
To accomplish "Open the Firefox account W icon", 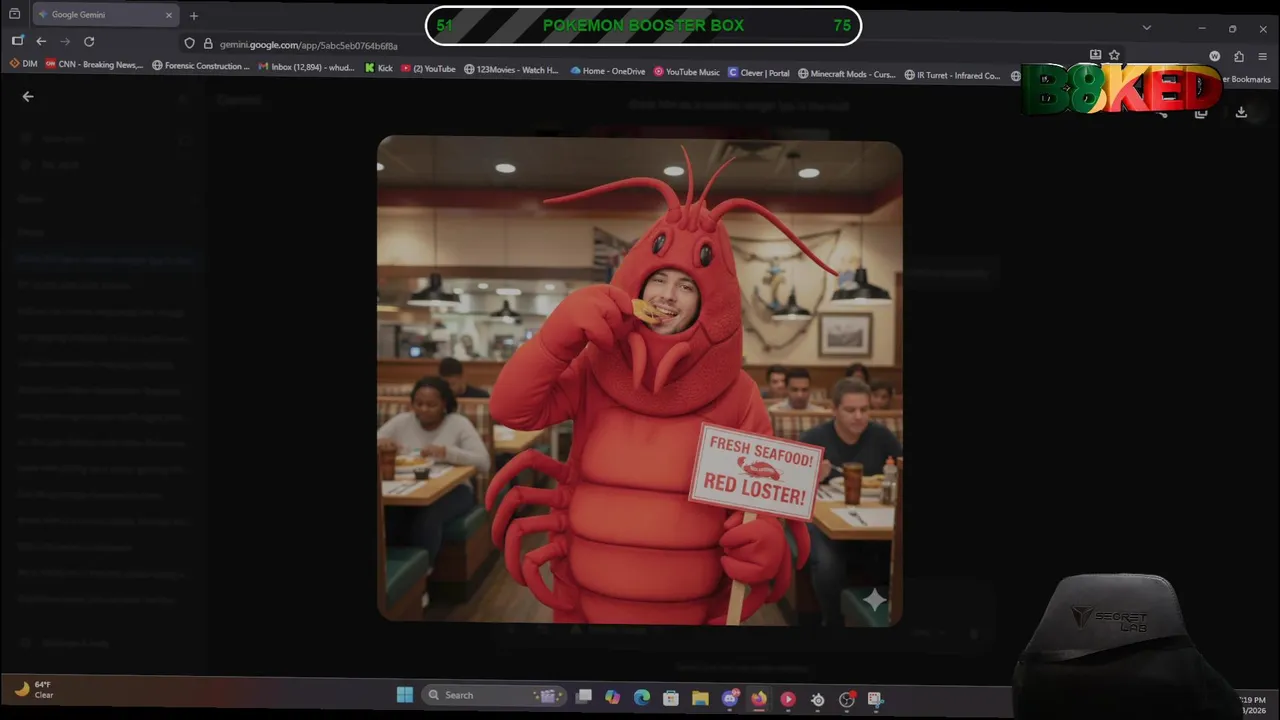I will (1214, 56).
